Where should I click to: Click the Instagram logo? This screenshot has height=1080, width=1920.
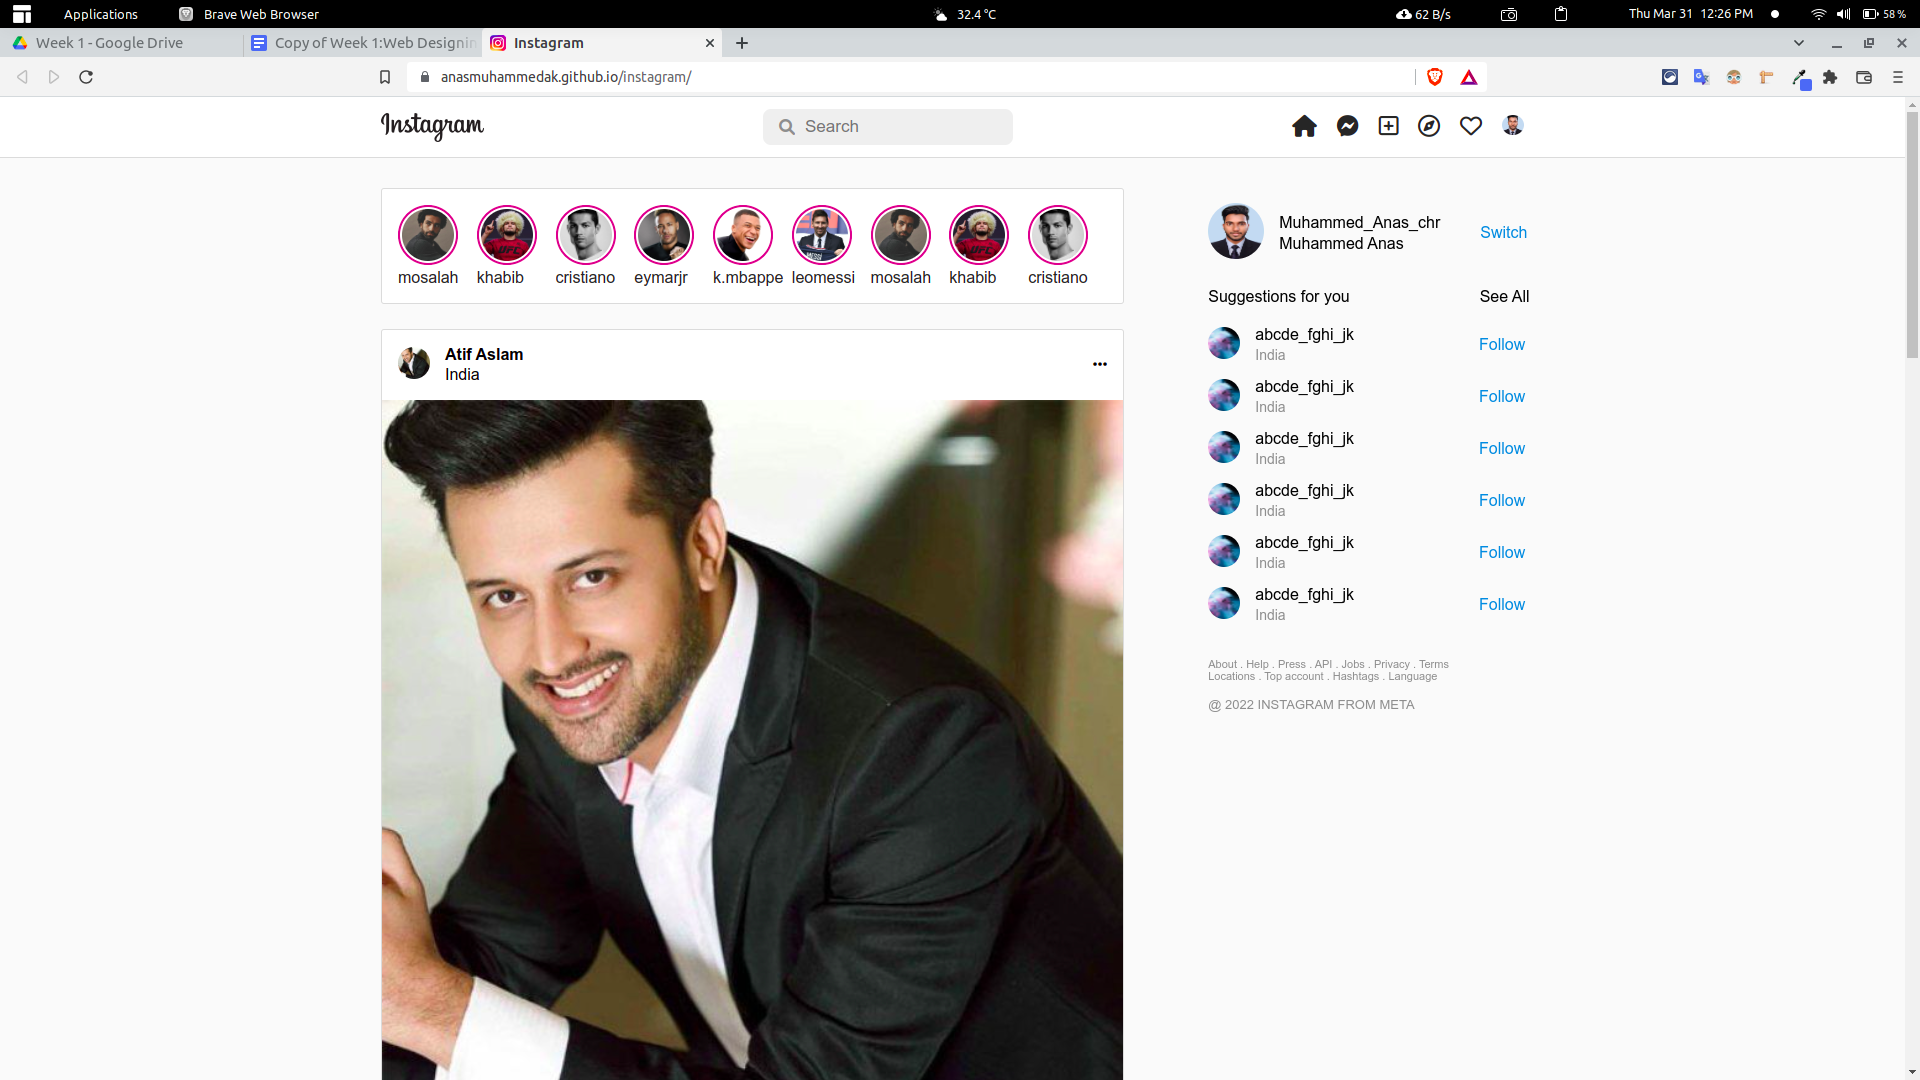coord(431,127)
